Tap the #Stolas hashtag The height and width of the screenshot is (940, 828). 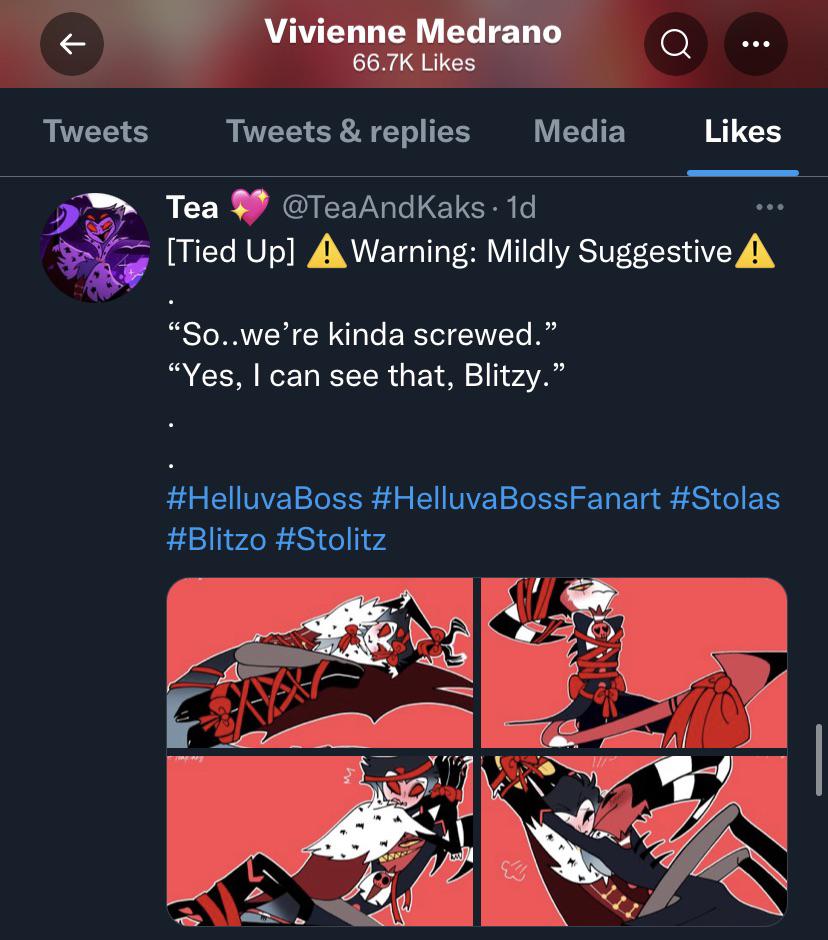(x=725, y=498)
